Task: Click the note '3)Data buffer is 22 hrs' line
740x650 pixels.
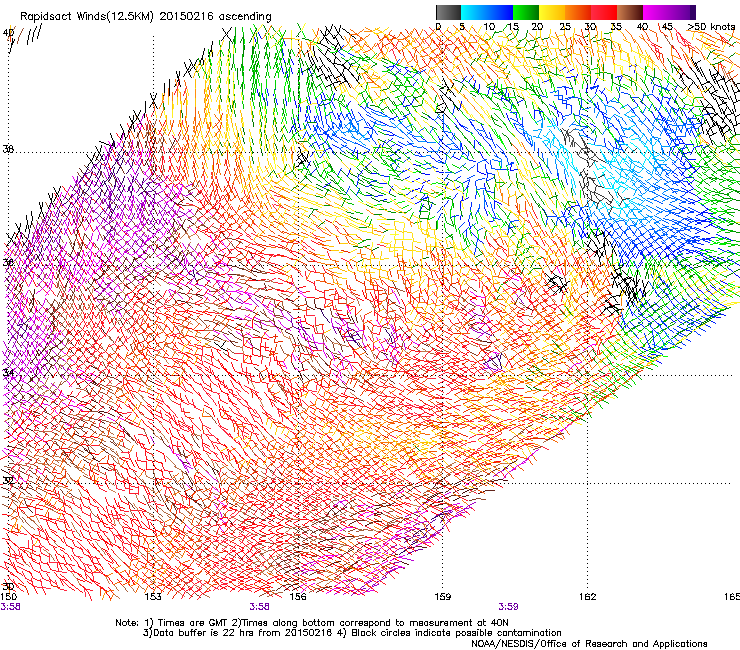Action: tap(352, 633)
